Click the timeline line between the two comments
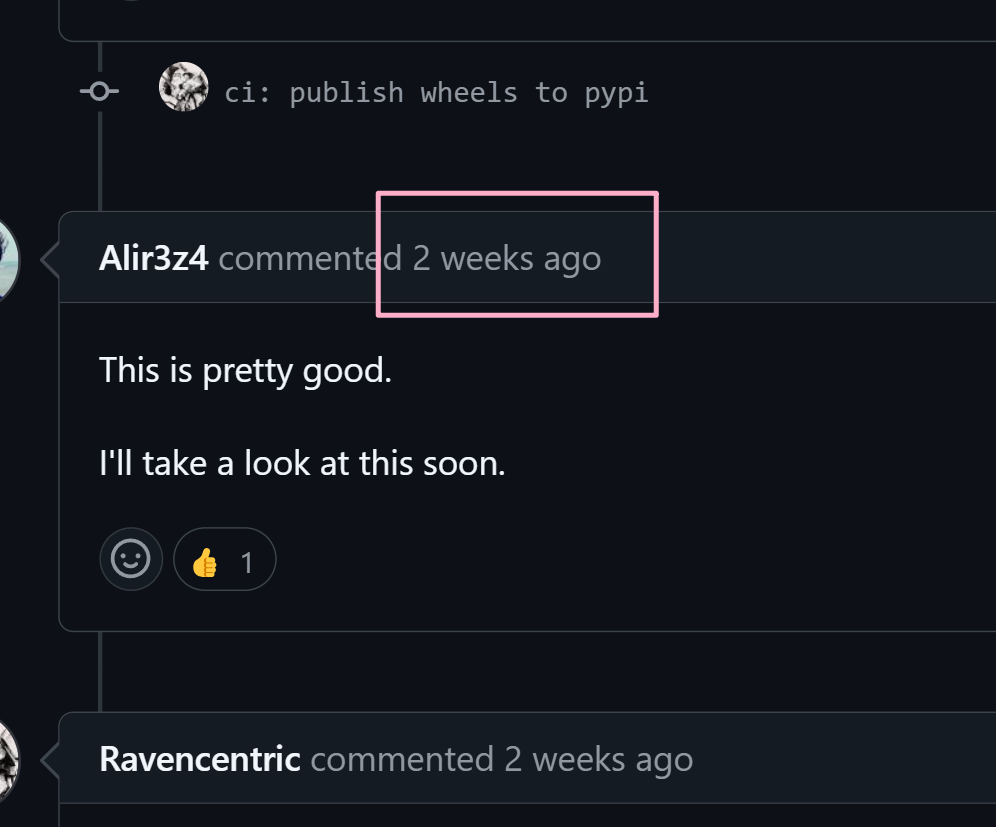Screen dimensions: 996x827 point(100,671)
